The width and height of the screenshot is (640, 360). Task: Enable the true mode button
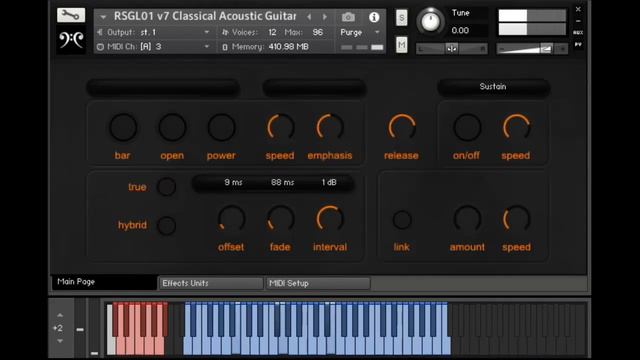pos(167,187)
